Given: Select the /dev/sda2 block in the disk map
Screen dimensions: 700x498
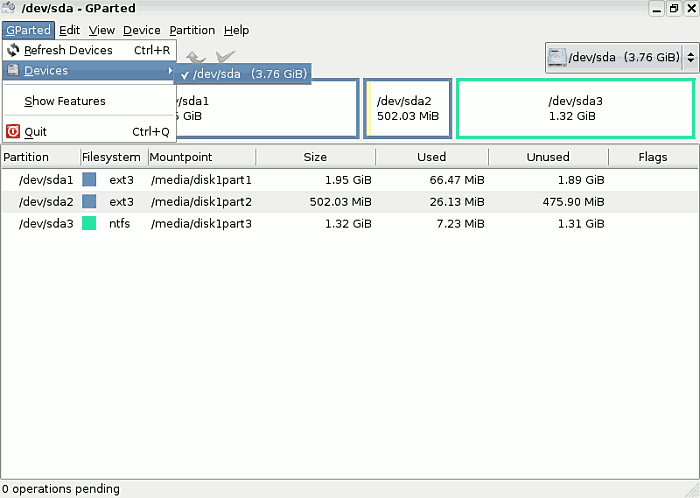Looking at the screenshot, I should [x=407, y=108].
